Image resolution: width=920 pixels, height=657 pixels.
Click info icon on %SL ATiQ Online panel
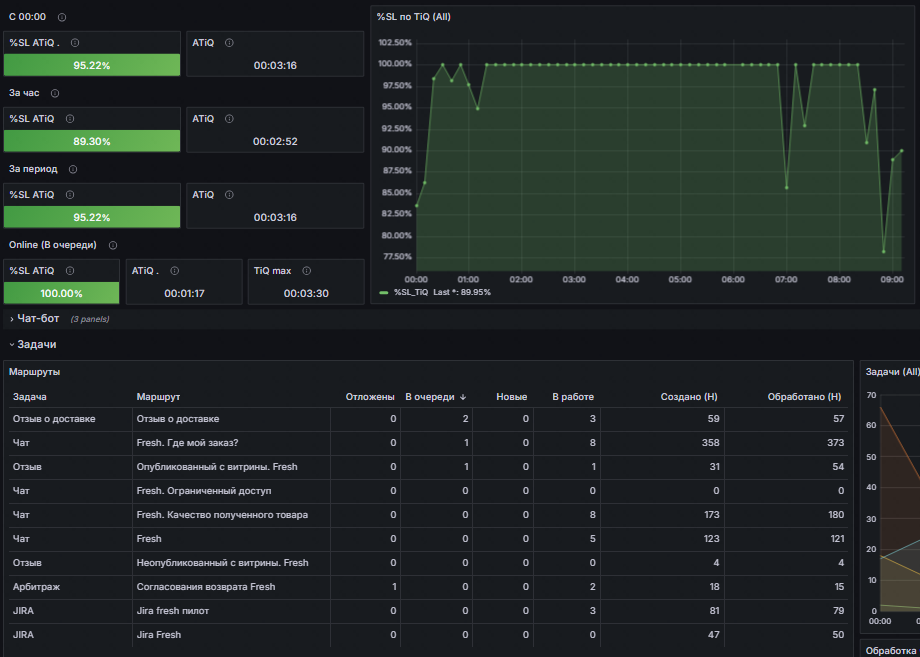pos(70,271)
